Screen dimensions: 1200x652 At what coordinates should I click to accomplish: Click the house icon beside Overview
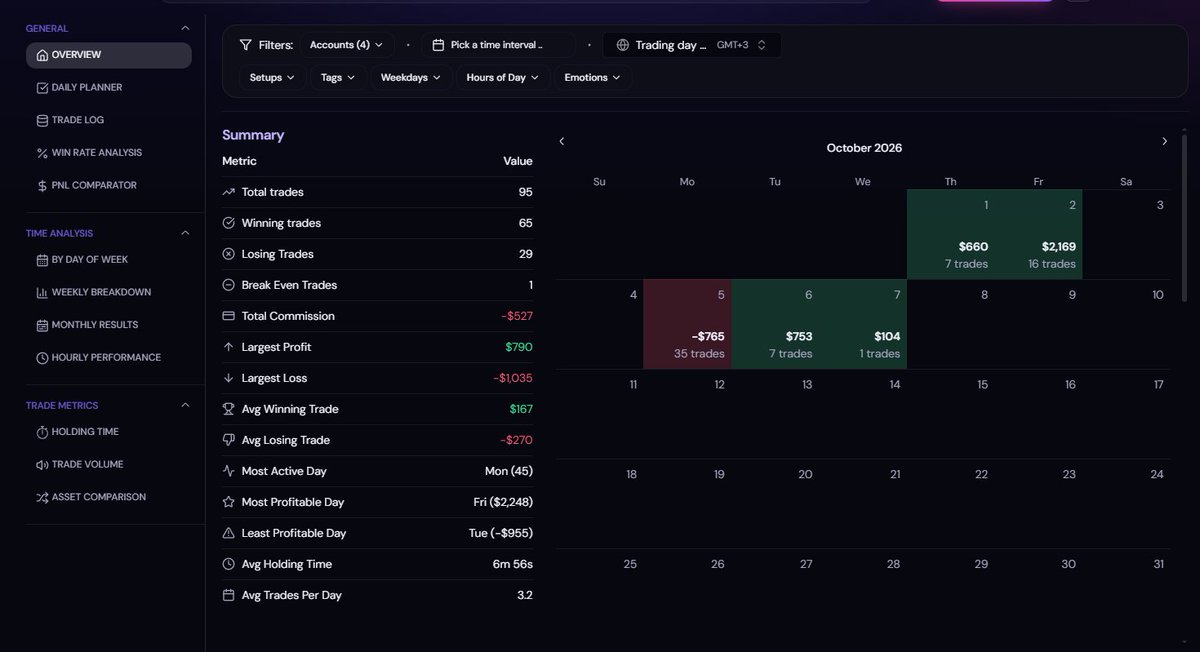coord(42,55)
